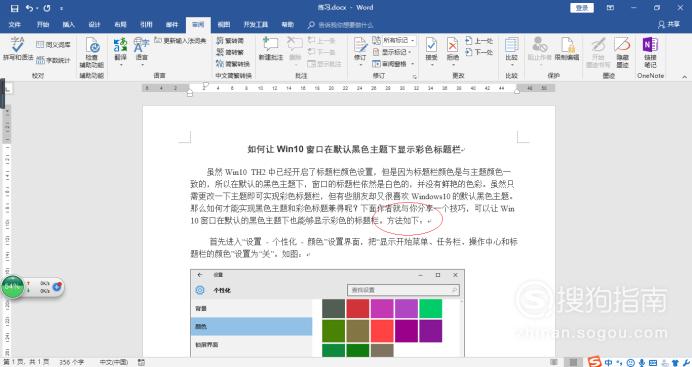The width and height of the screenshot is (692, 367).
Task: Click Linked Notes (链接笔记) OneNote icon
Action: point(651,52)
